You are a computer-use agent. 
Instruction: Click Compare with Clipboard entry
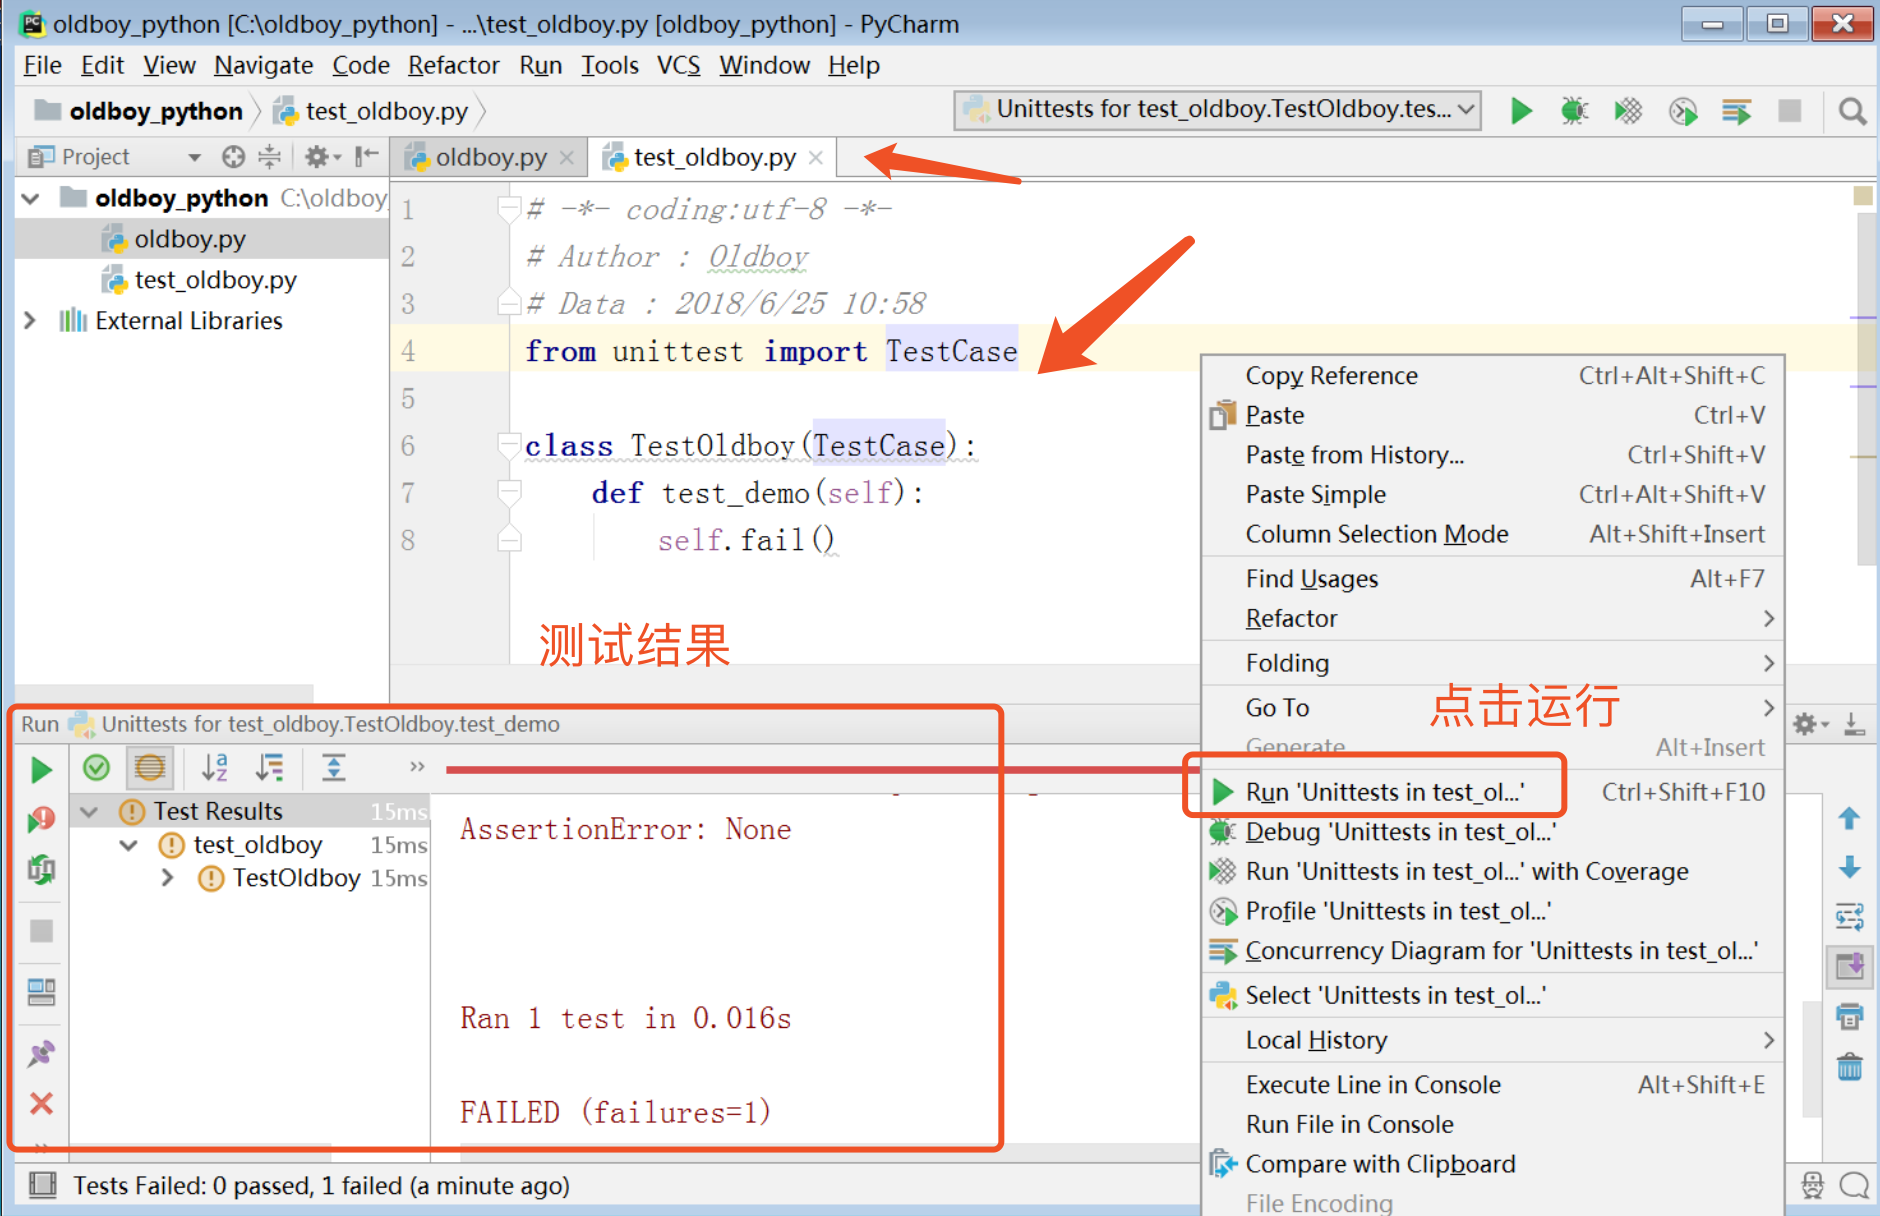click(1493, 1164)
